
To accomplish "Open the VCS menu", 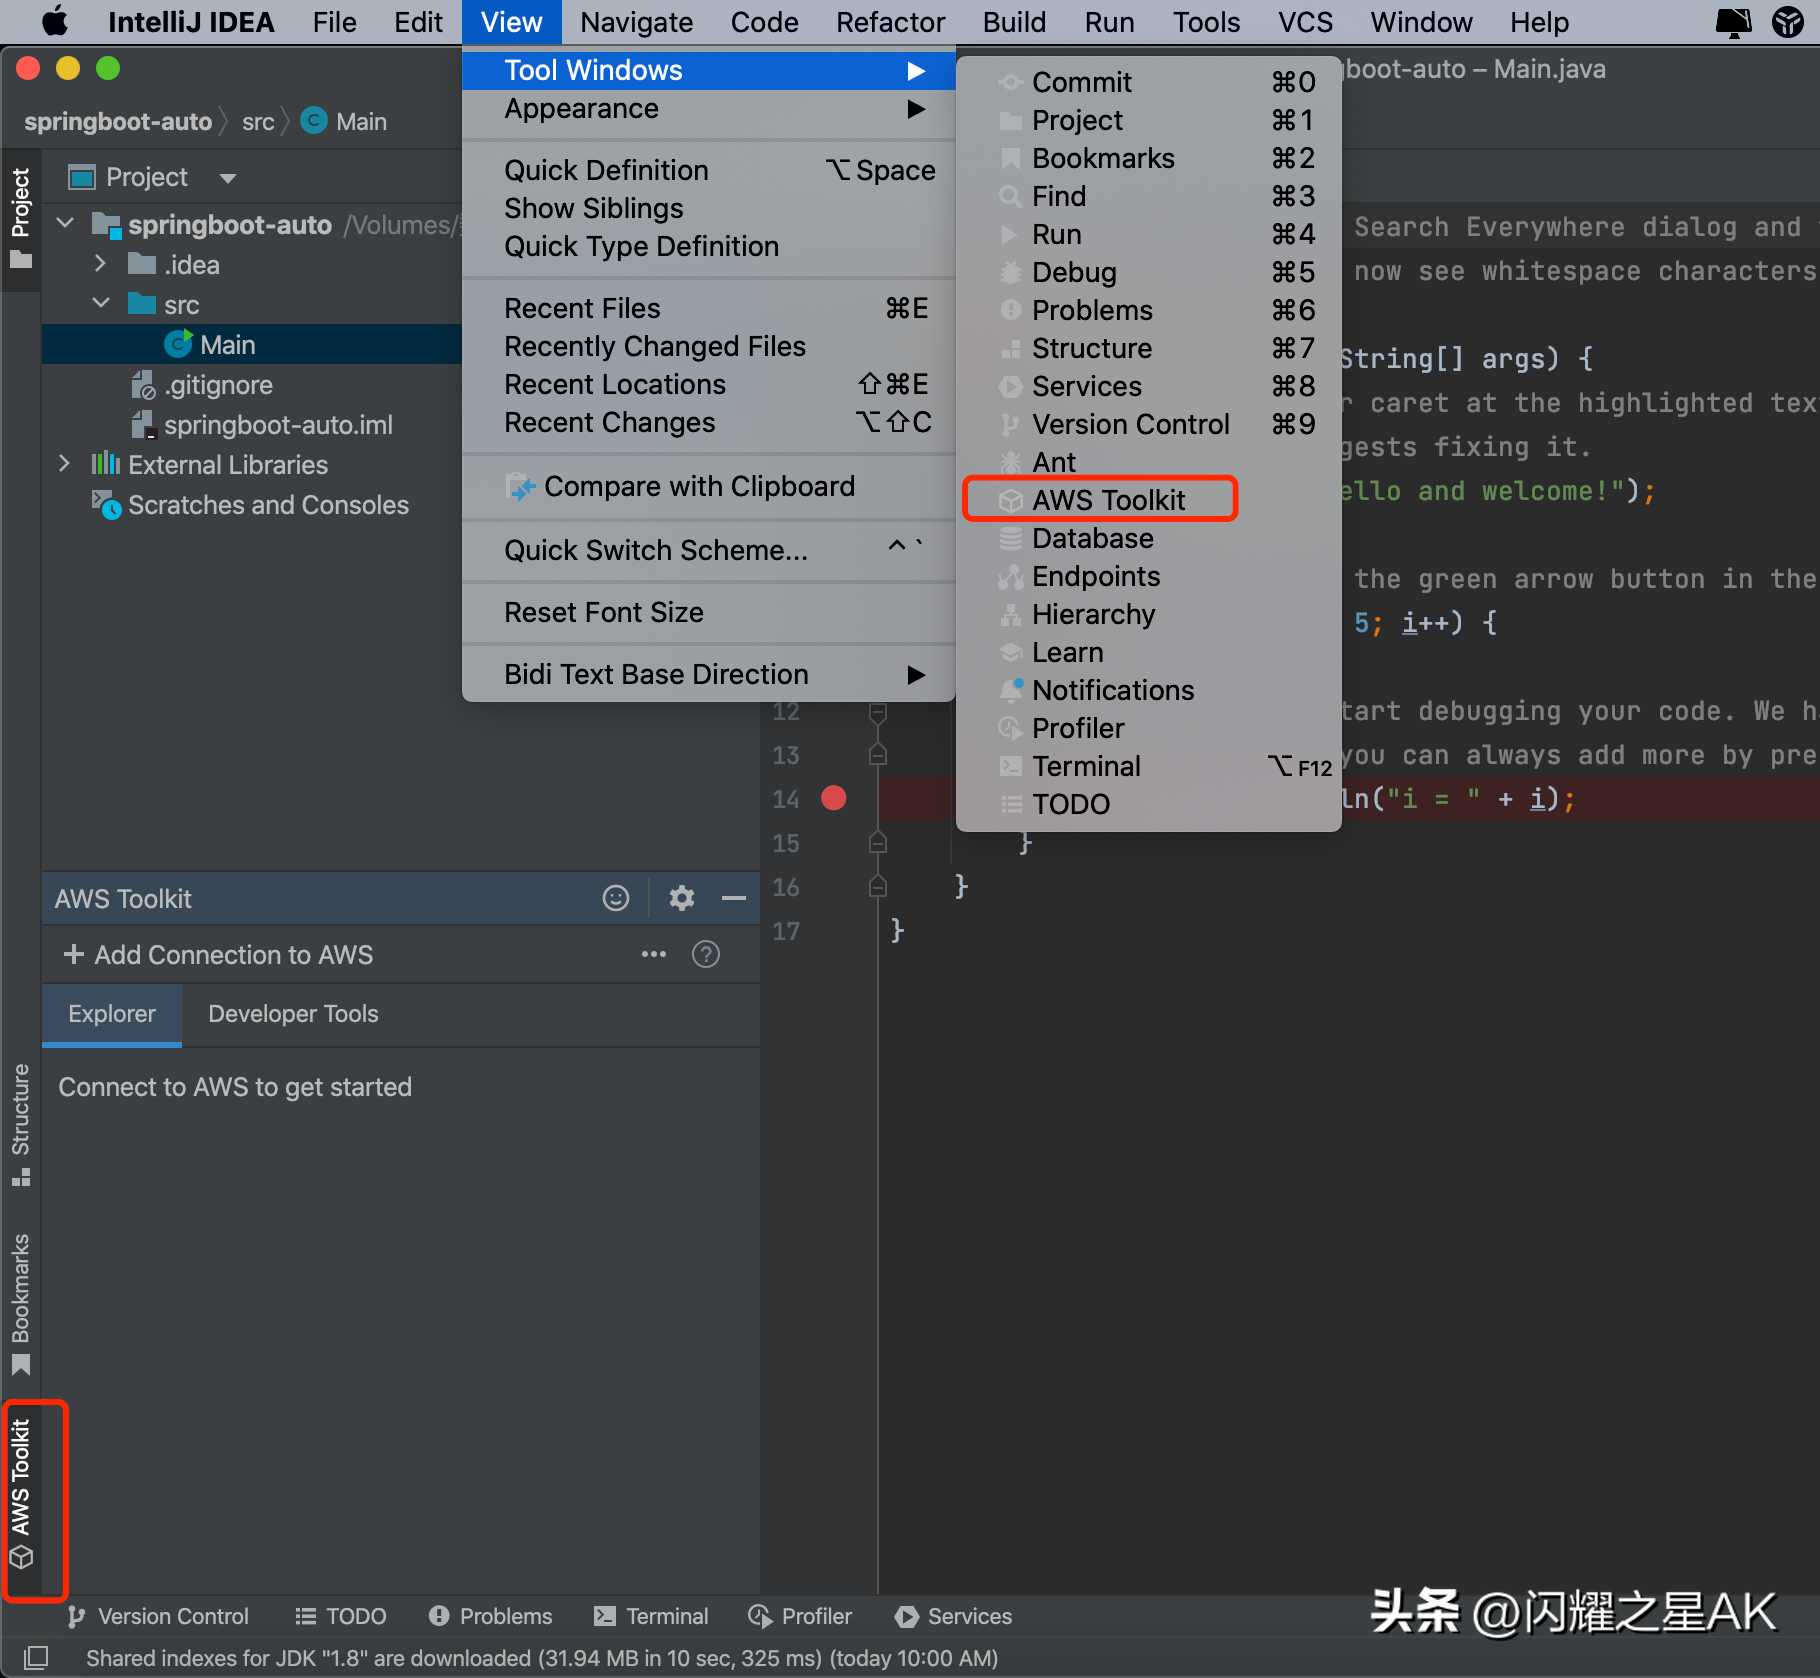I will point(1305,22).
